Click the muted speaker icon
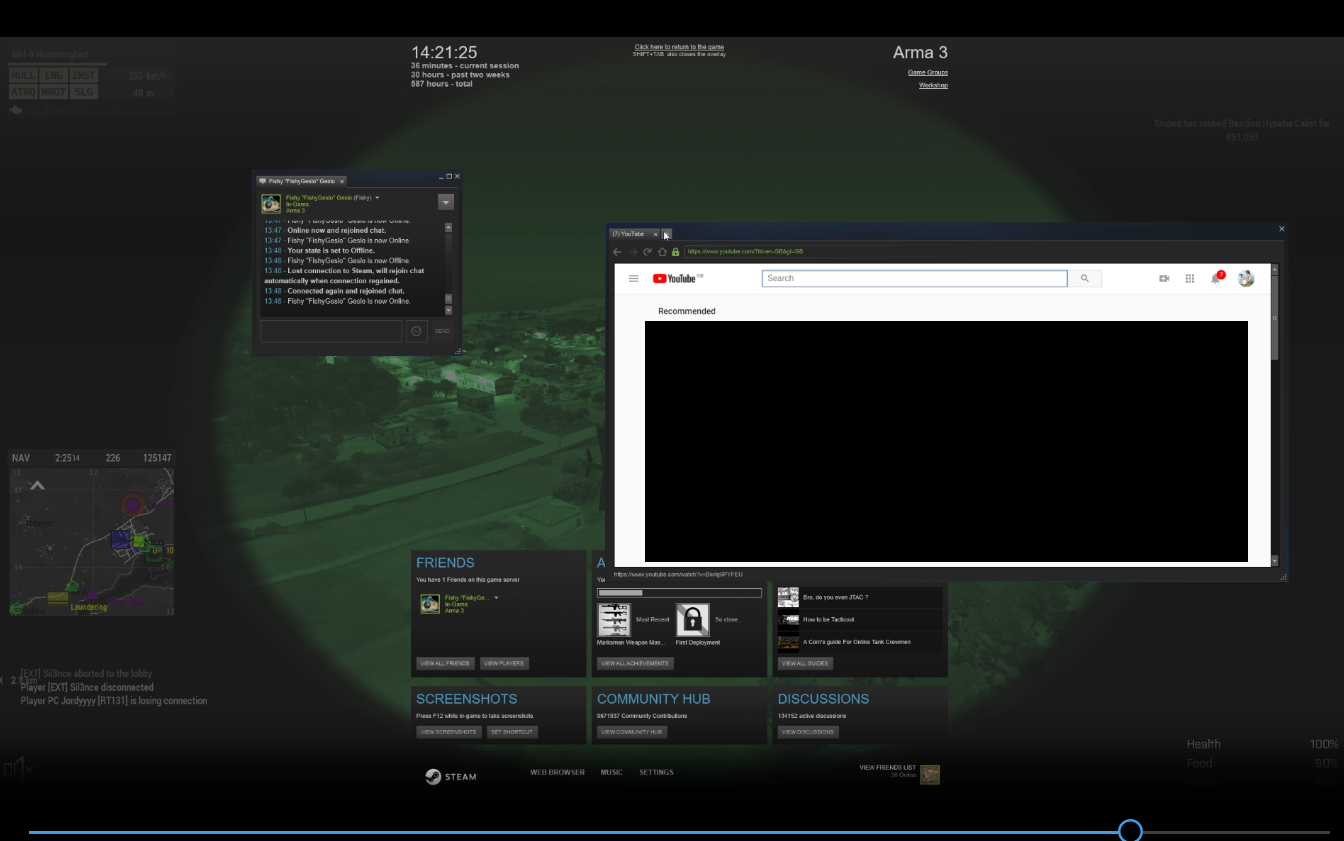 (x=17, y=769)
